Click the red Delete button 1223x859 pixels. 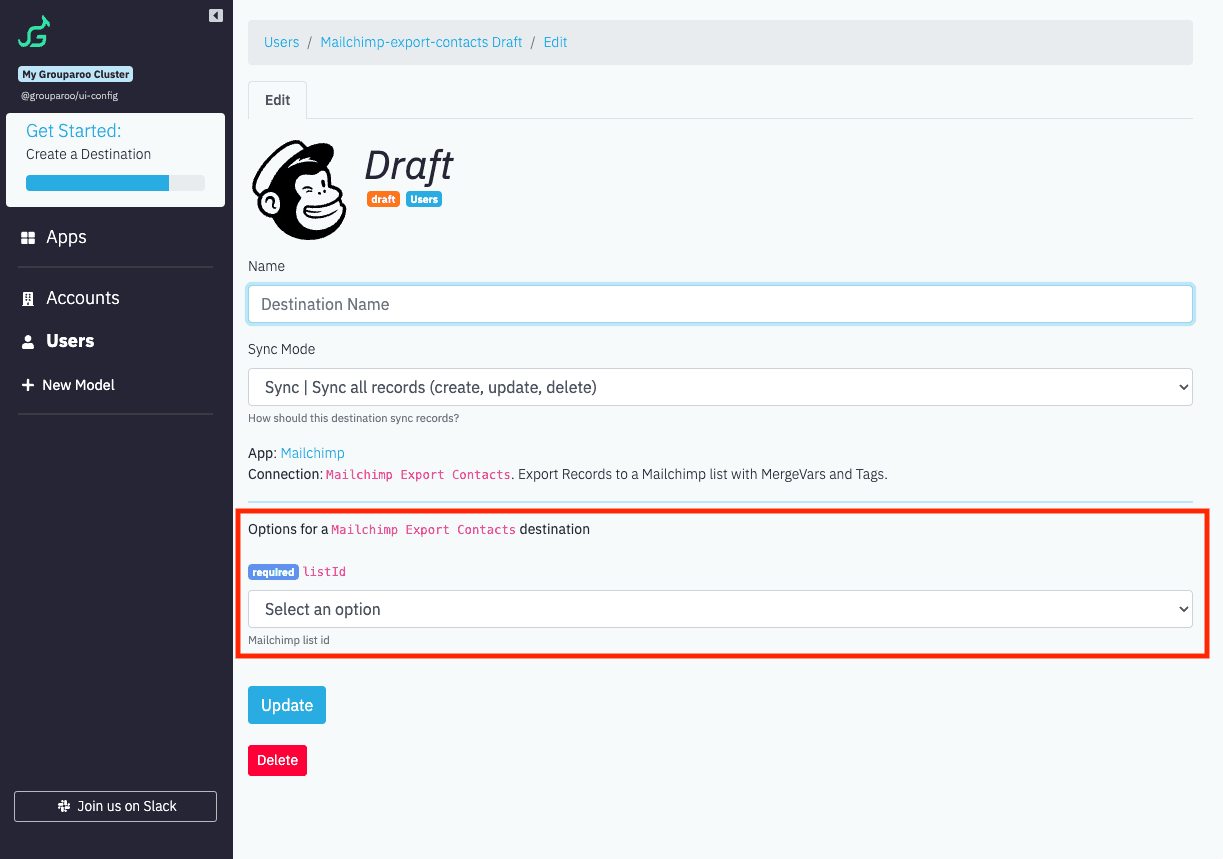(x=277, y=760)
